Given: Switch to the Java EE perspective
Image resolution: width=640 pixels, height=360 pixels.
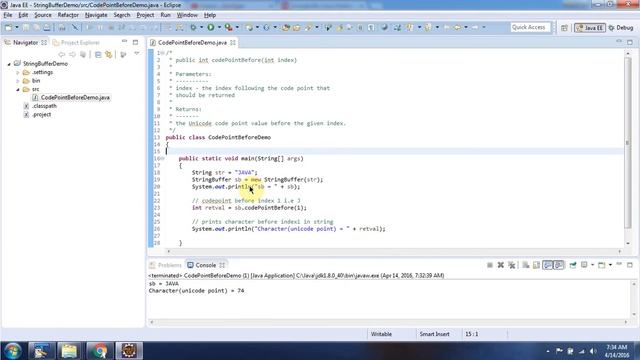Looking at the screenshot, I should pyautogui.click(x=590, y=28).
